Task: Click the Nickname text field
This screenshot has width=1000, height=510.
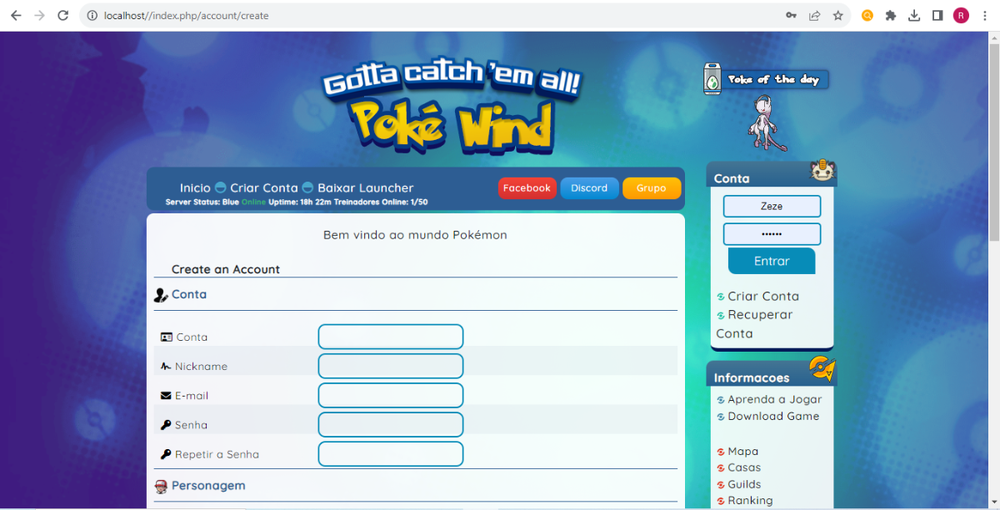Action: pyautogui.click(x=390, y=366)
